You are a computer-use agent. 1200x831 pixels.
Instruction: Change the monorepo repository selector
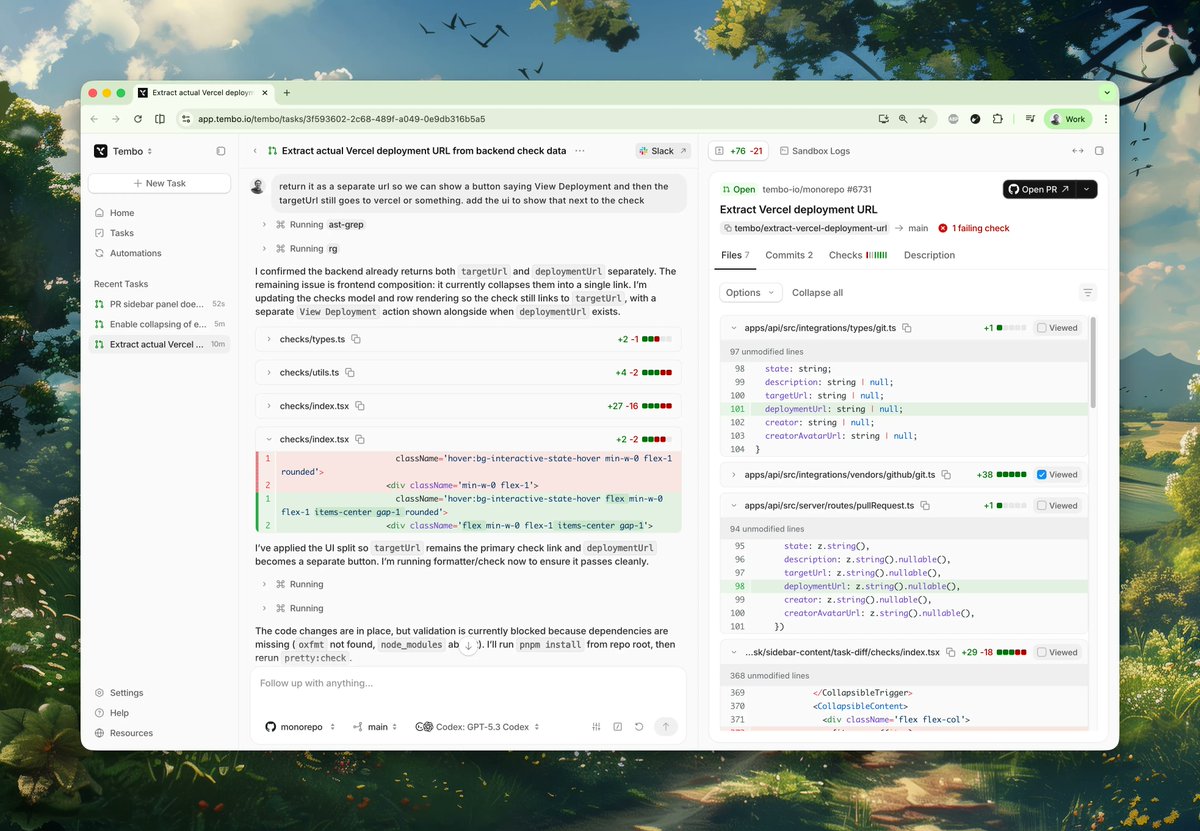pyautogui.click(x=300, y=727)
